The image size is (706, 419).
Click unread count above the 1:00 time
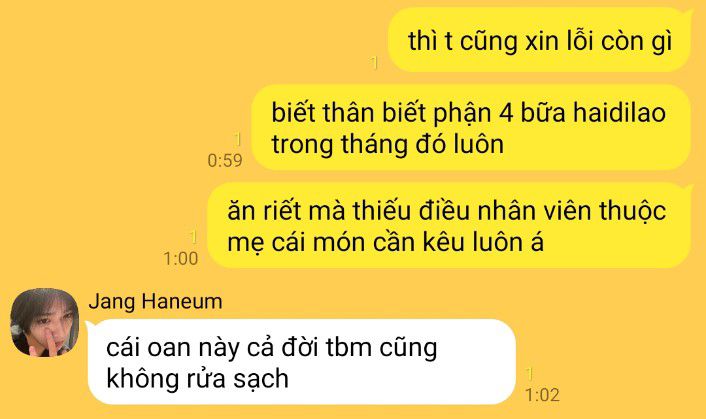click(194, 237)
